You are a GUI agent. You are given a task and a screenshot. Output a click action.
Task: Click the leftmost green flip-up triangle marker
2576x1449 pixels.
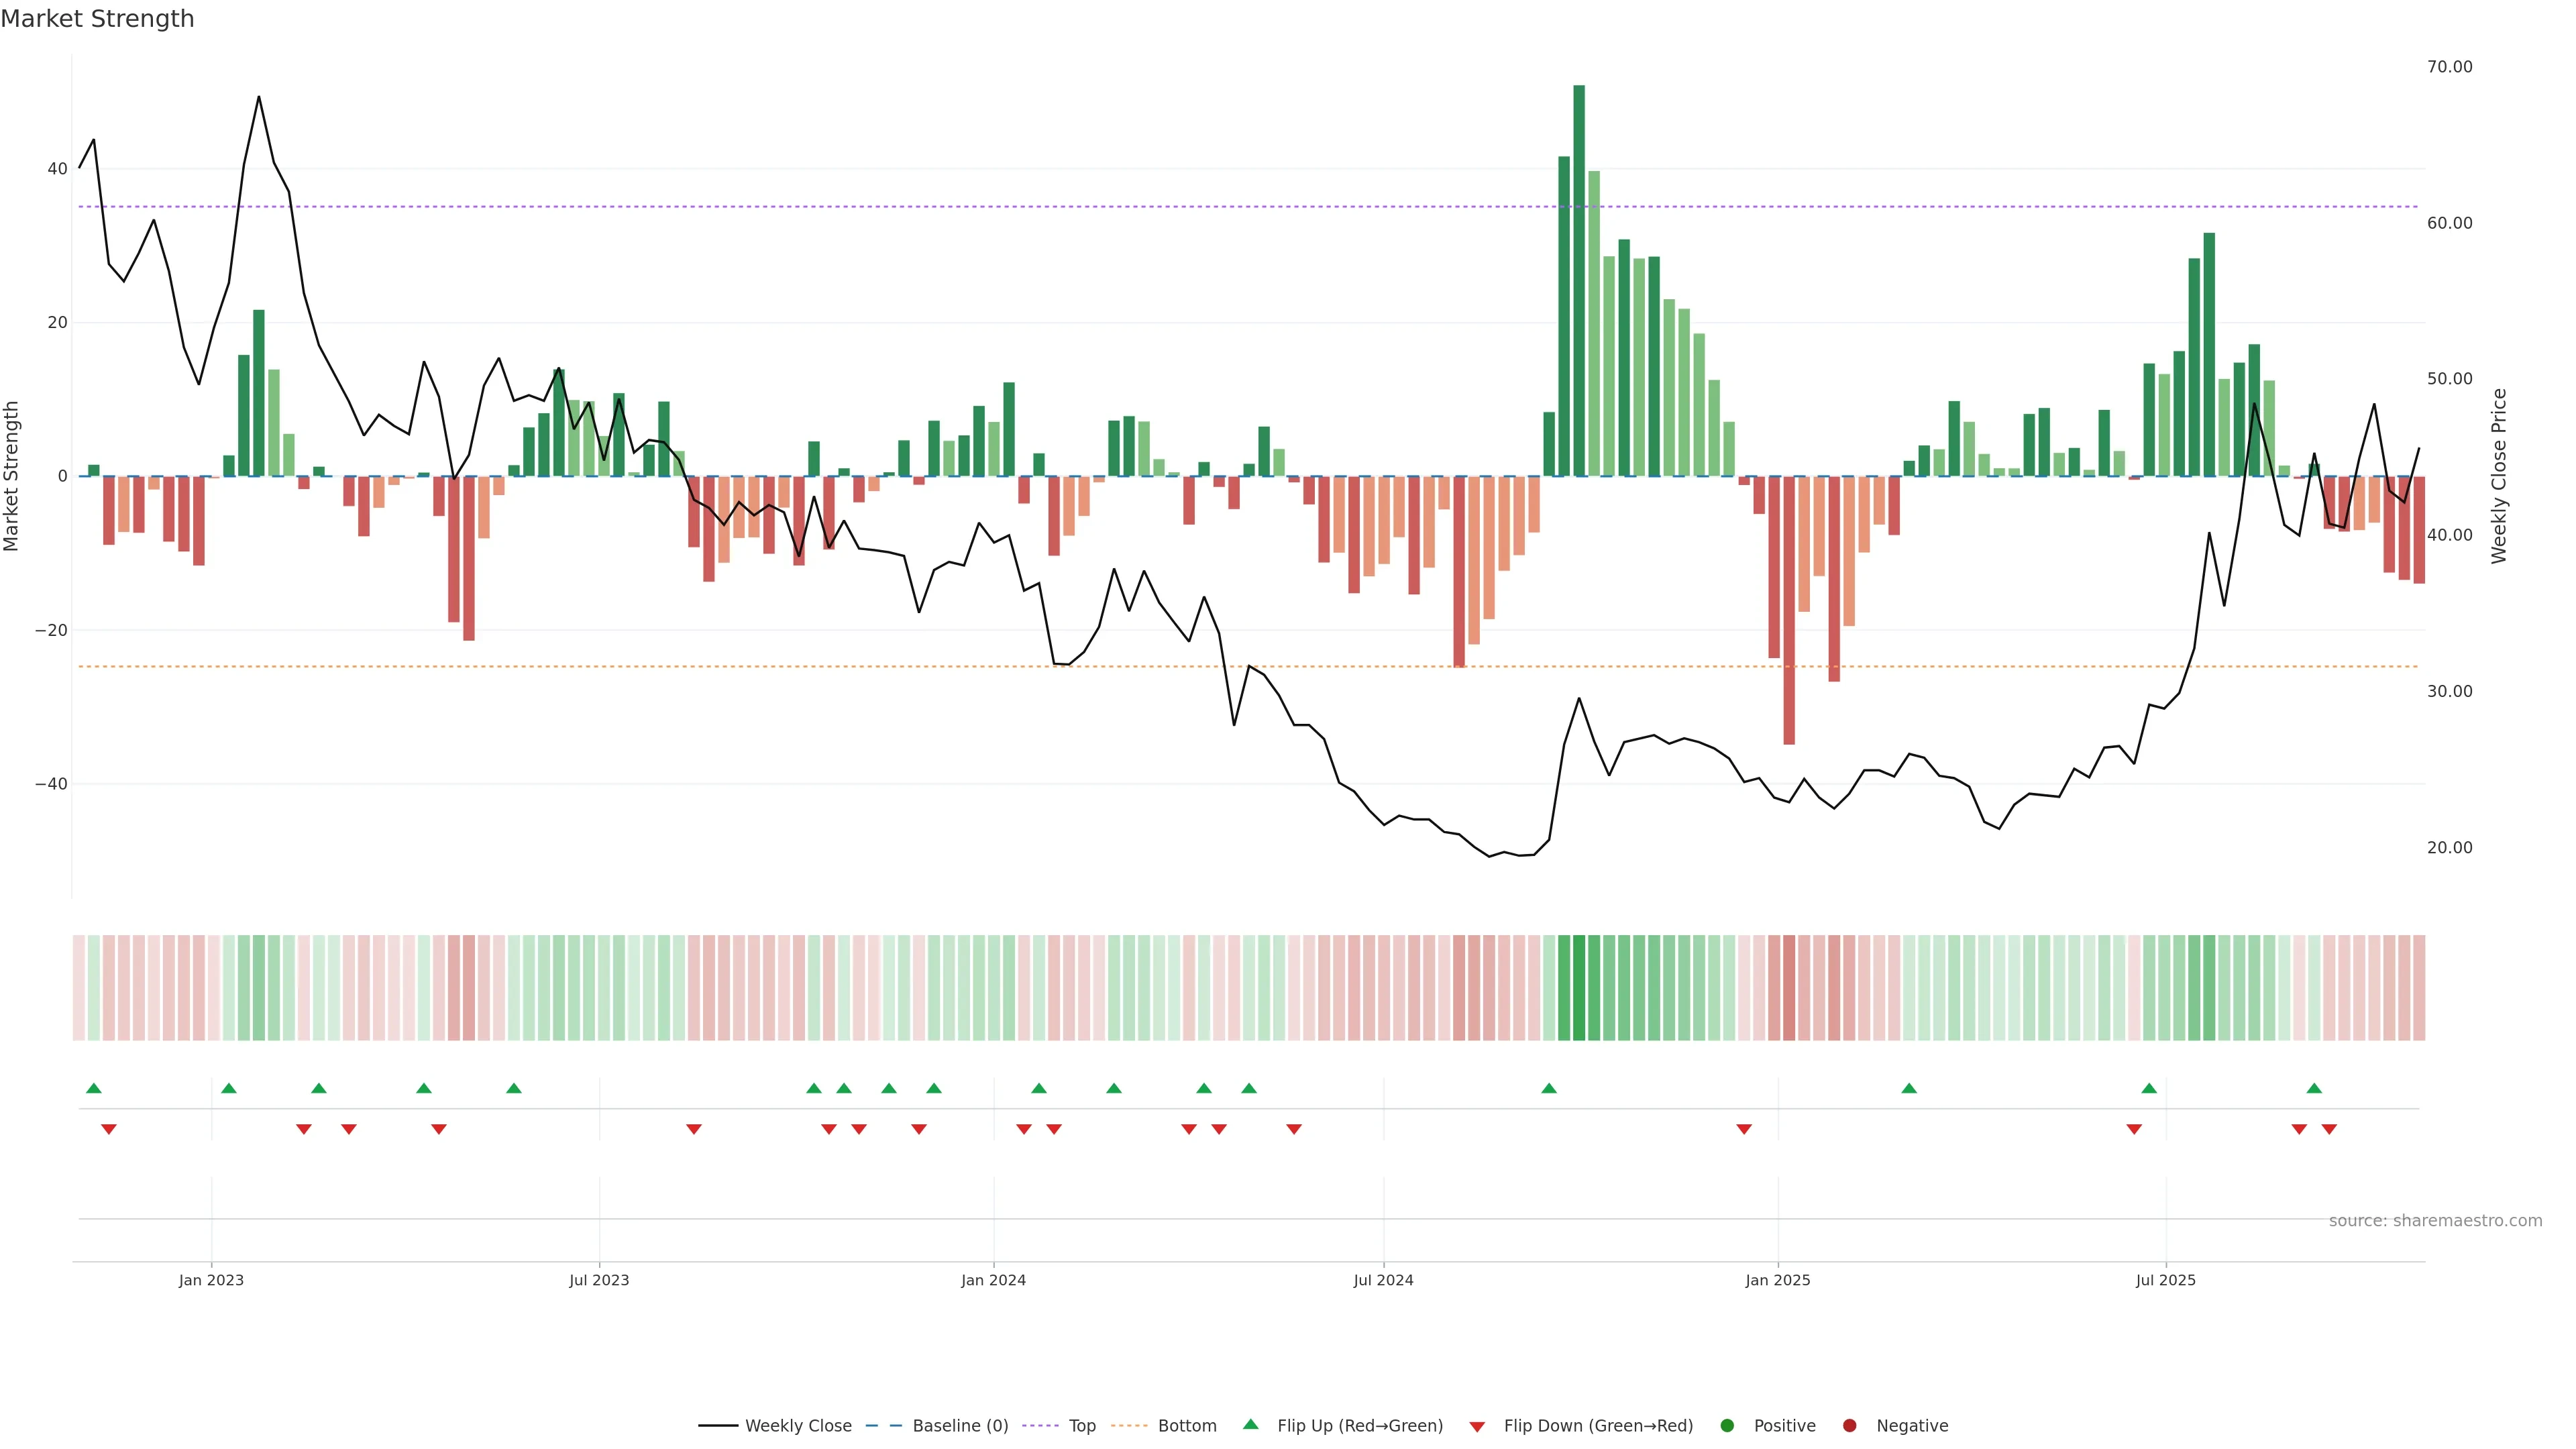click(x=94, y=1088)
